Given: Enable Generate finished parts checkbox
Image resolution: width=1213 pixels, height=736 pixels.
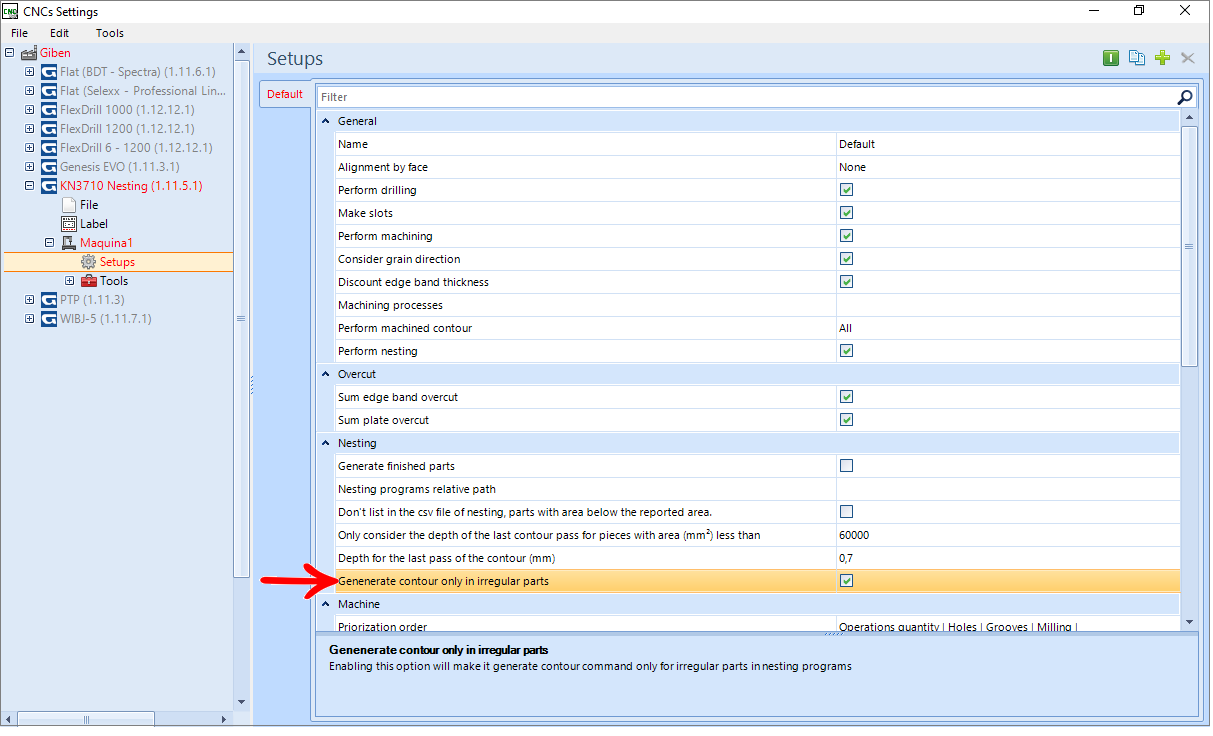Looking at the screenshot, I should 846,466.
